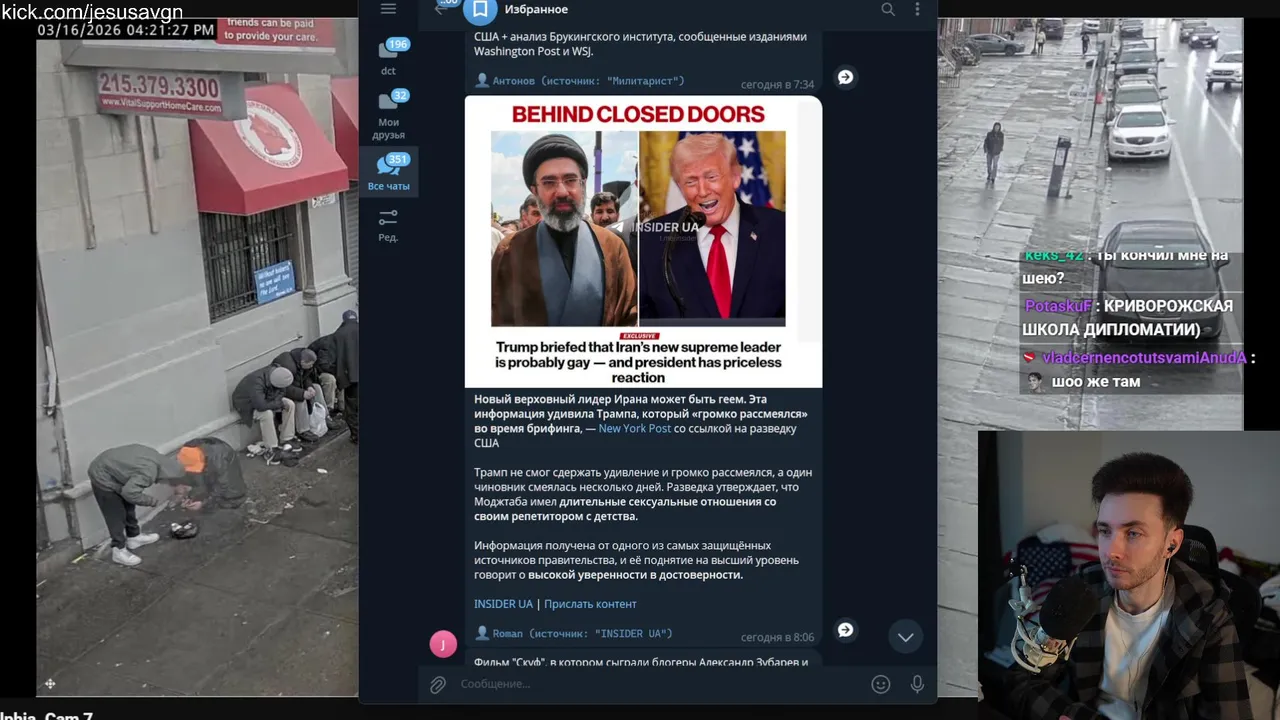Click sender Roman forwarded name
This screenshot has width=1280, height=720.
point(507,634)
